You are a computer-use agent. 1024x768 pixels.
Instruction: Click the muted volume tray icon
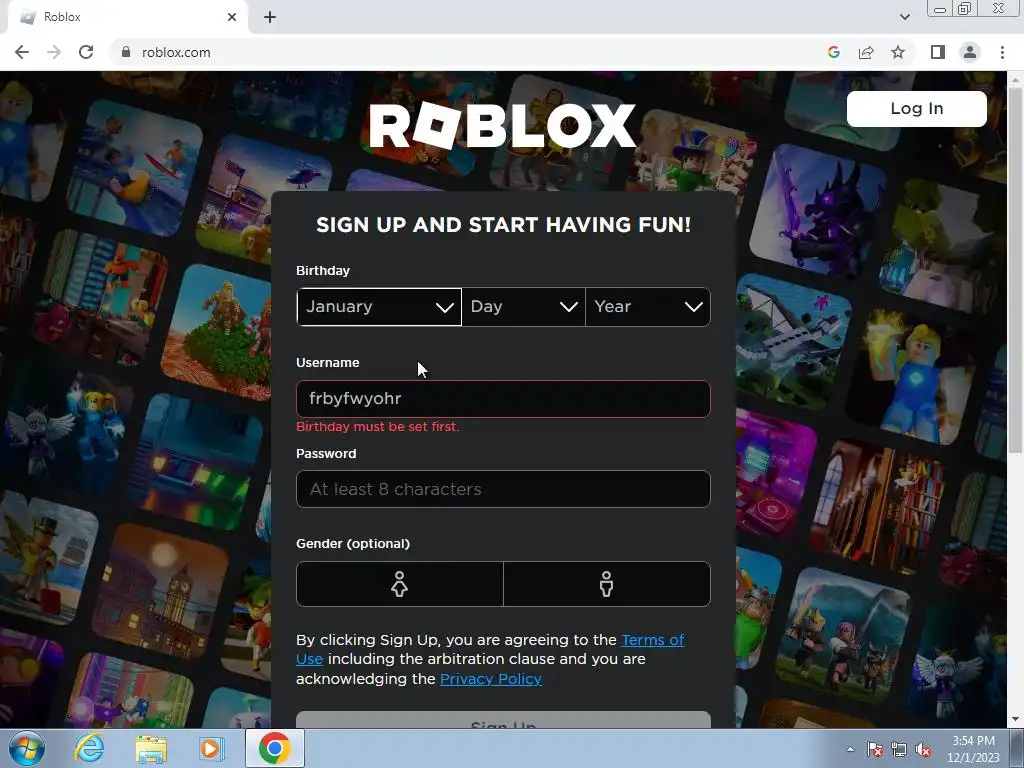(x=923, y=750)
